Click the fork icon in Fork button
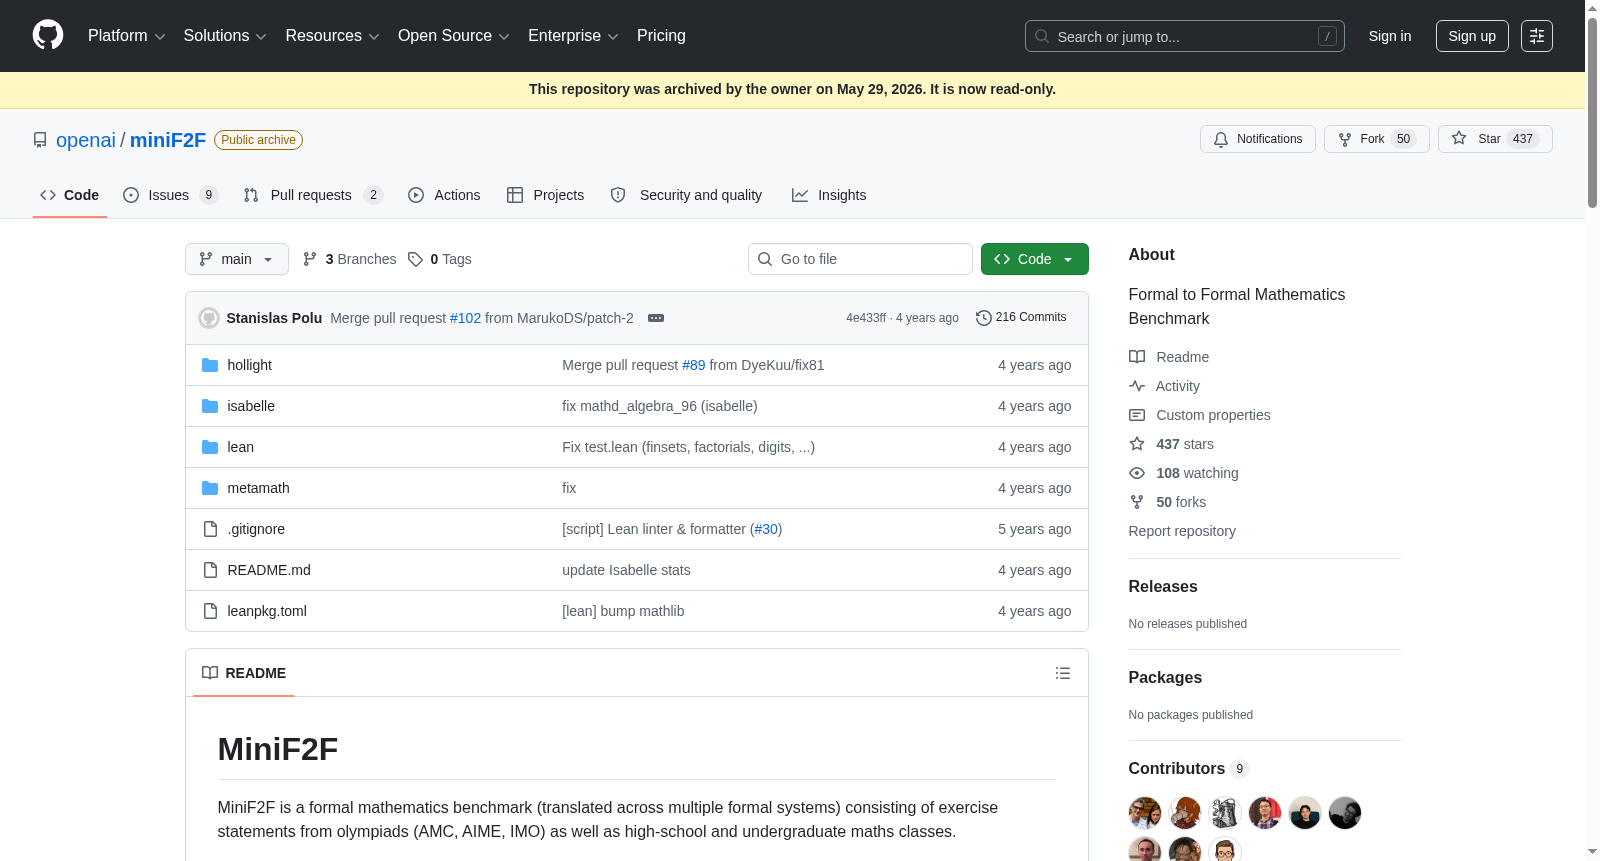The image size is (1600, 861). click(x=1345, y=139)
